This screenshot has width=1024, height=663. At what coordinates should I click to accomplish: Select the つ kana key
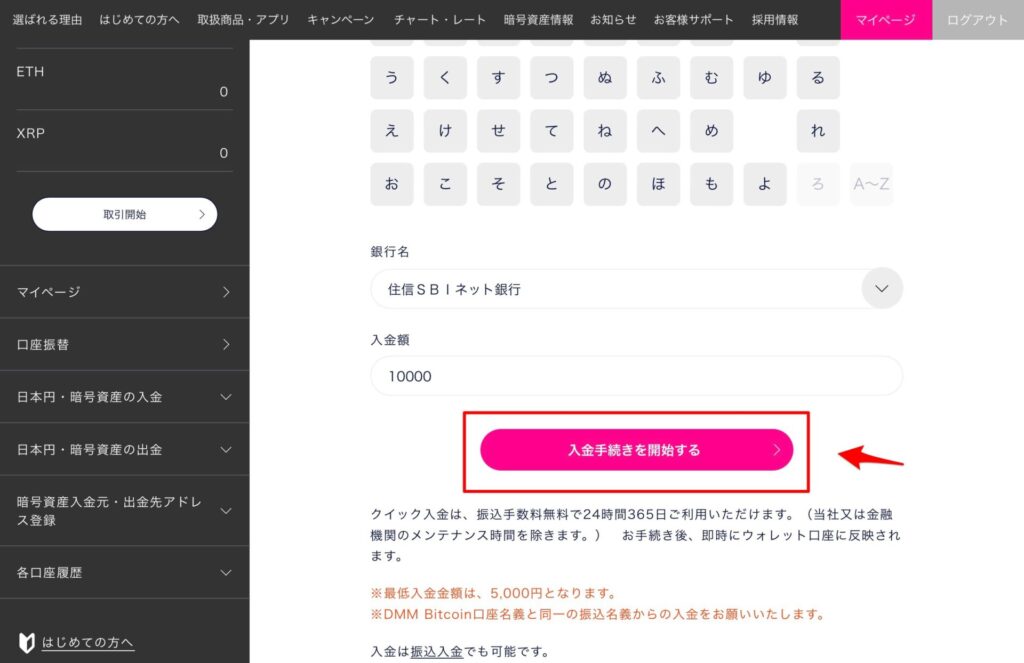552,78
